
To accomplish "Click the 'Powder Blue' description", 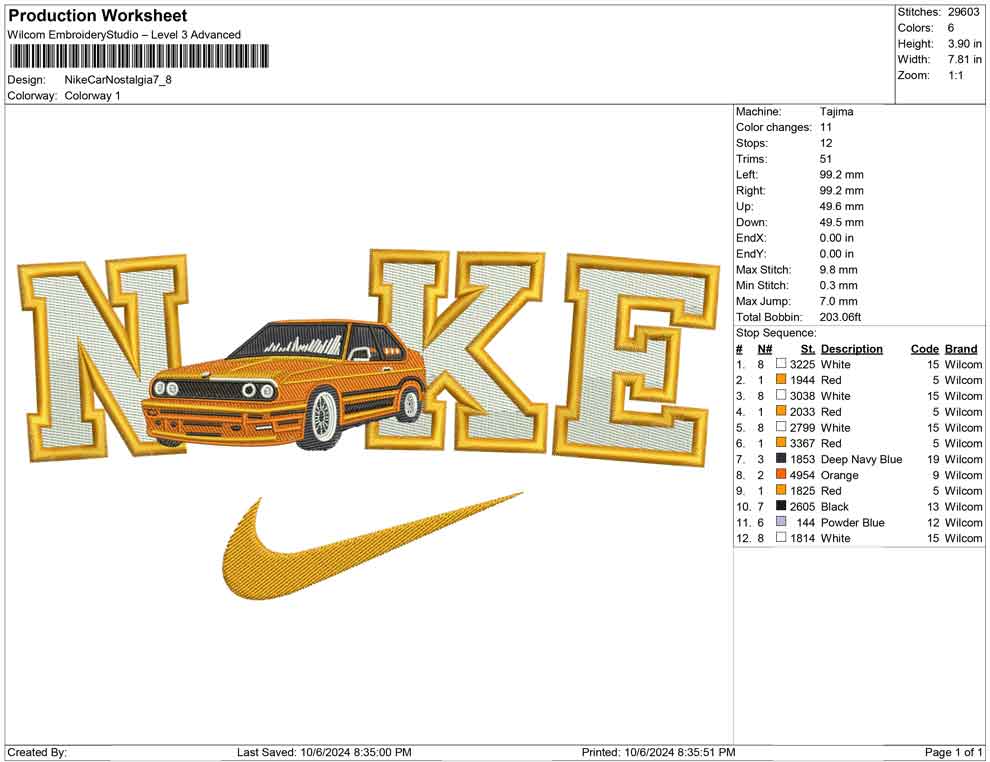I will click(853, 522).
